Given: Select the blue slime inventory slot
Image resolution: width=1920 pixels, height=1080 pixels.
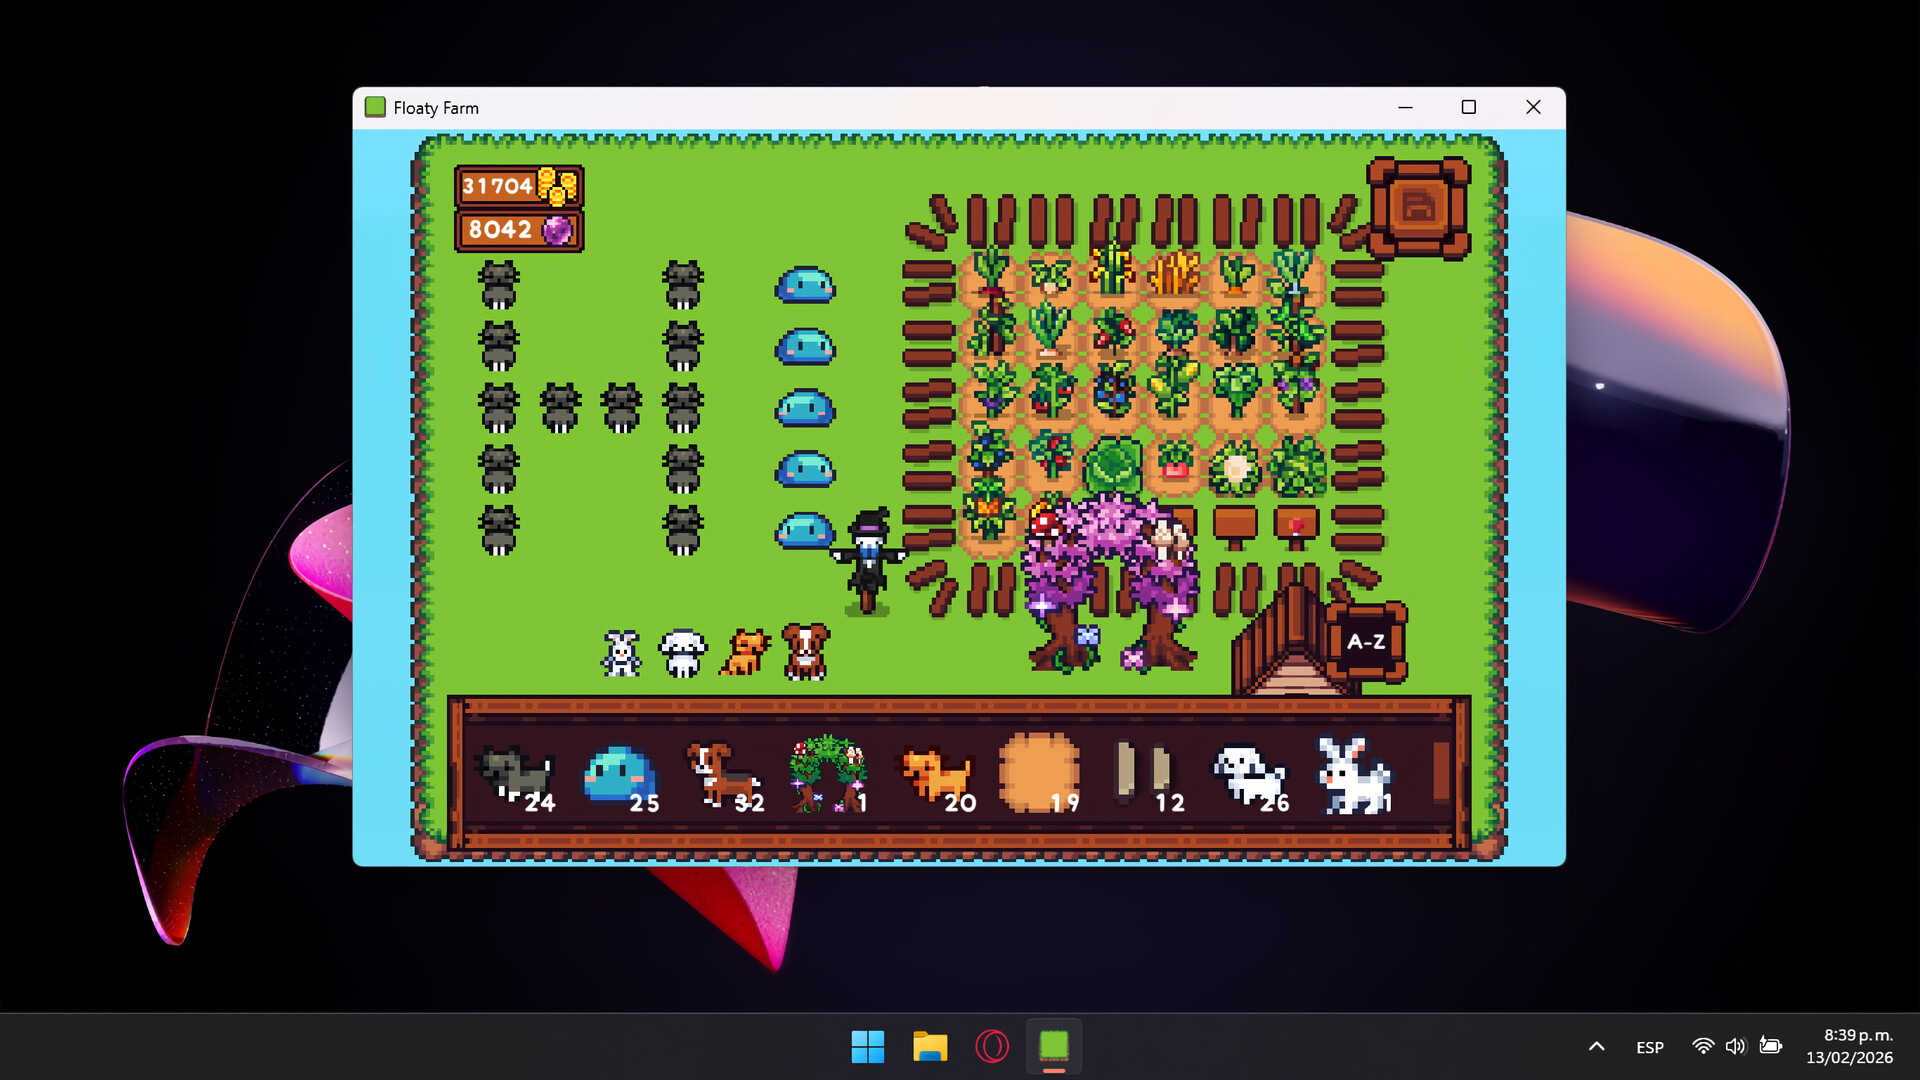Looking at the screenshot, I should click(x=620, y=770).
